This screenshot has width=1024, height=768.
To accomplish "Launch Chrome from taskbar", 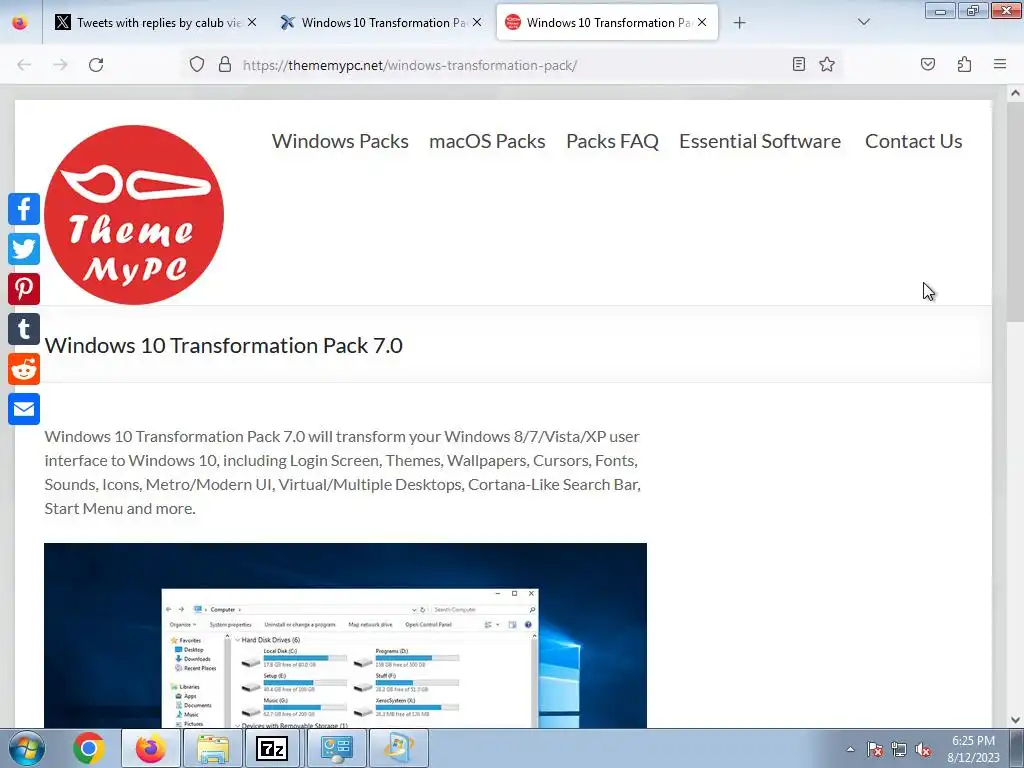I will point(89,748).
